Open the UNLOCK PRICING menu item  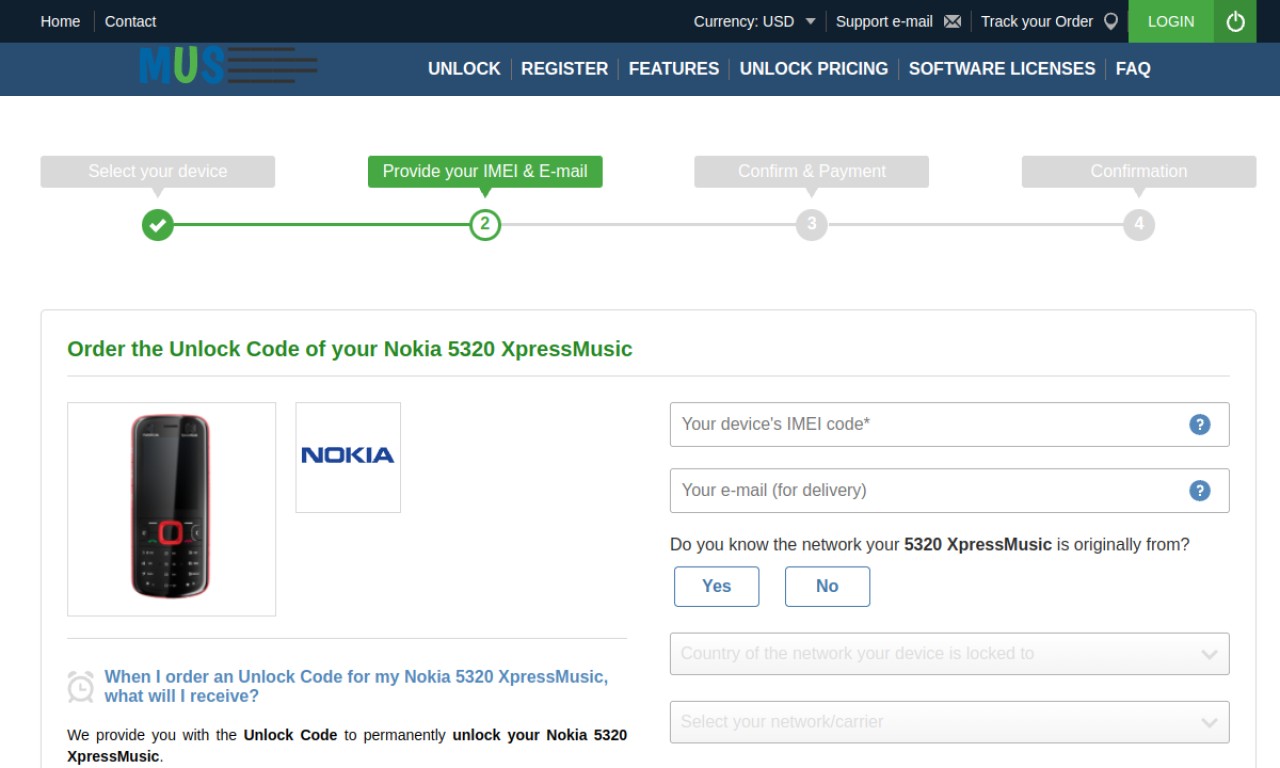point(813,69)
